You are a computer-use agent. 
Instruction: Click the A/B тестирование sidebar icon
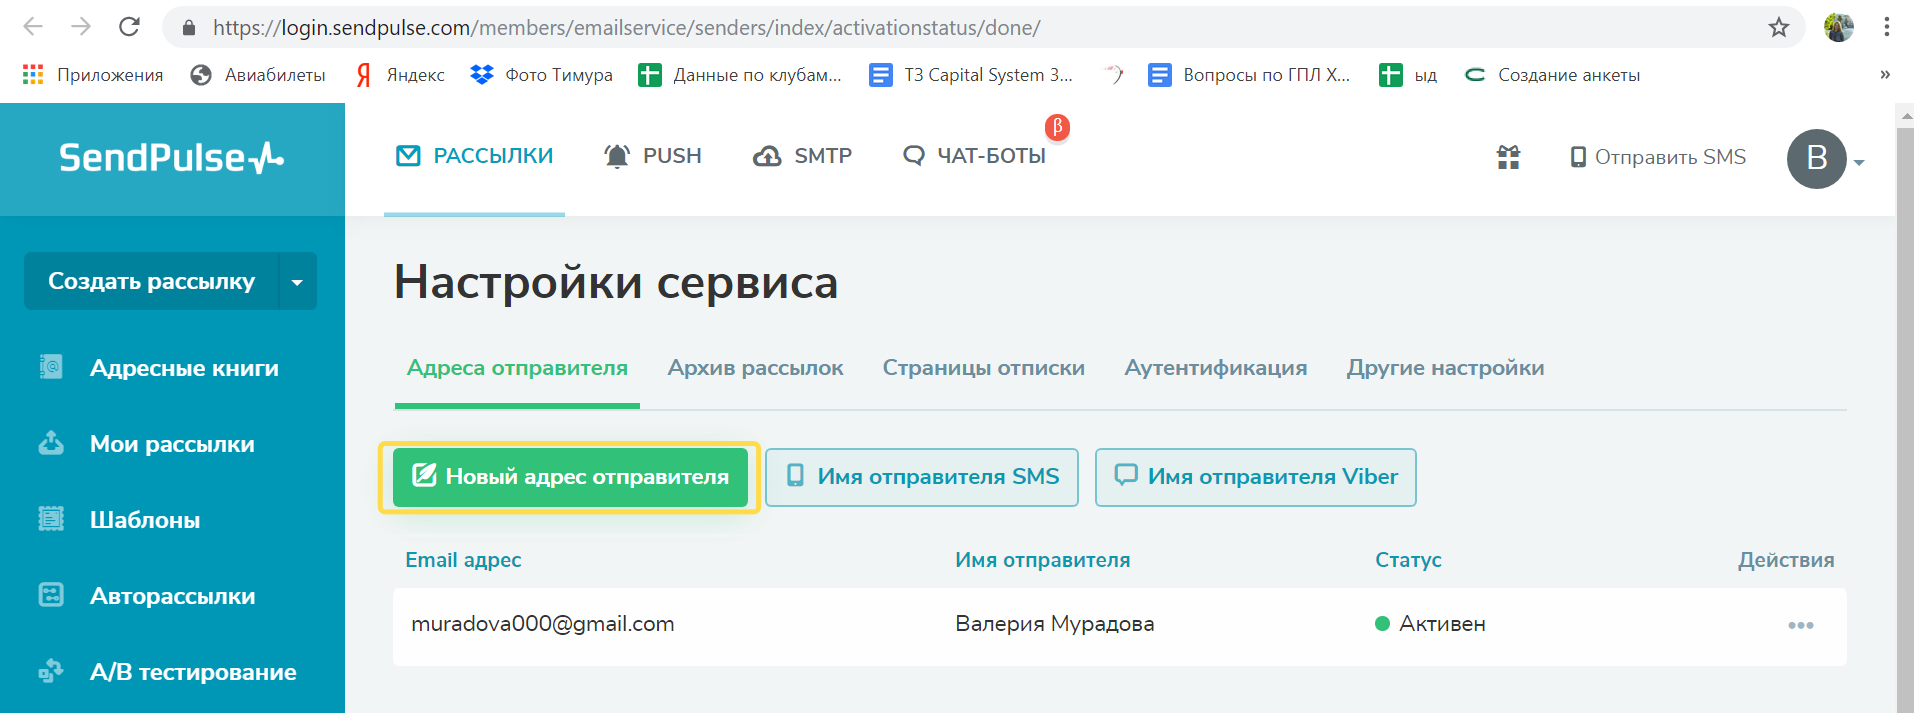(51, 671)
